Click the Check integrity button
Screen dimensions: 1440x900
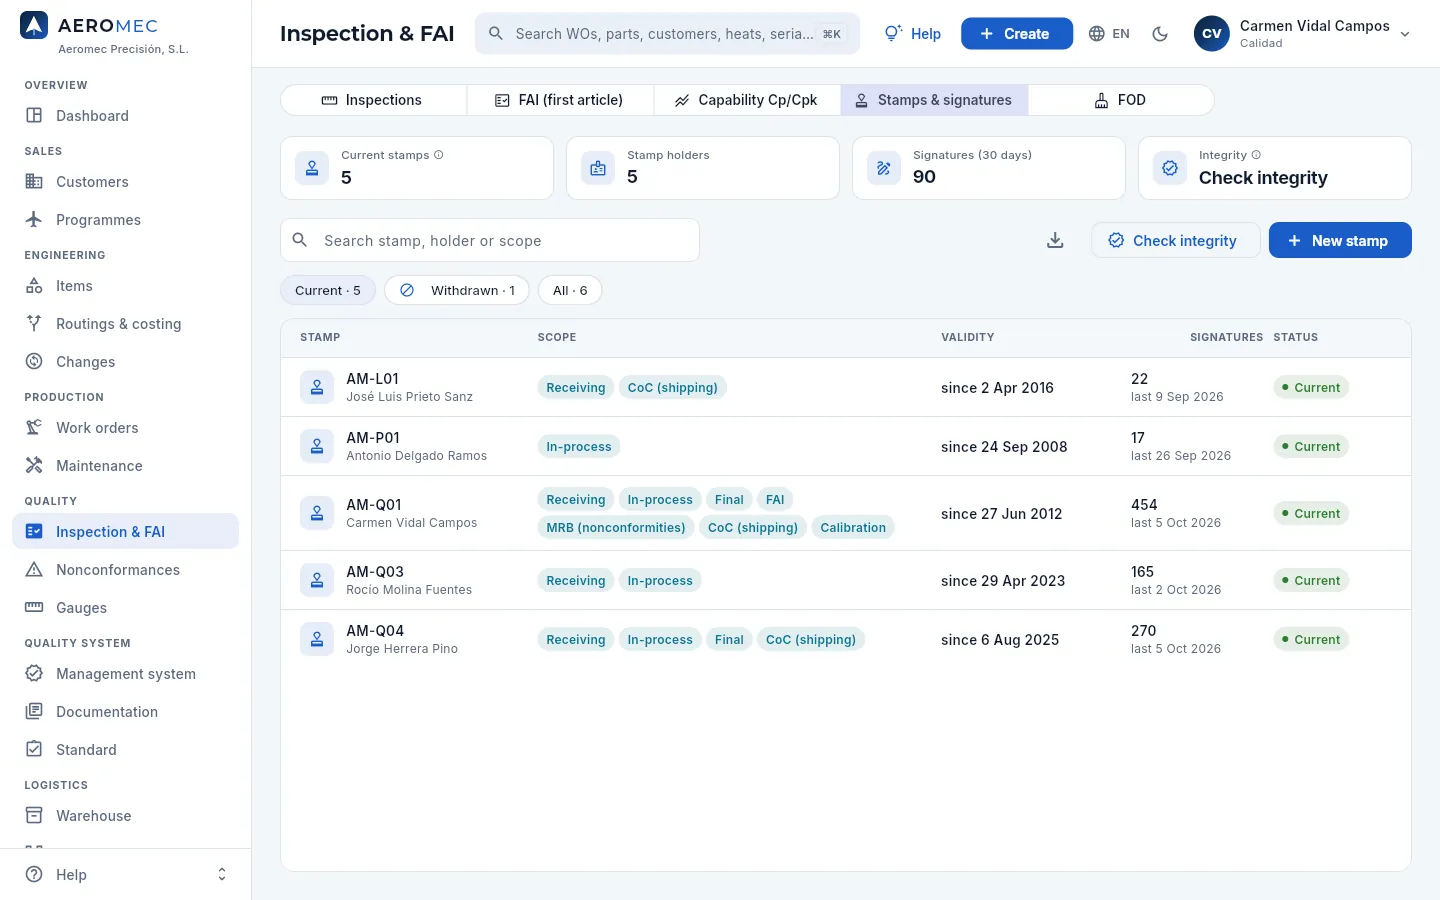click(x=1175, y=240)
